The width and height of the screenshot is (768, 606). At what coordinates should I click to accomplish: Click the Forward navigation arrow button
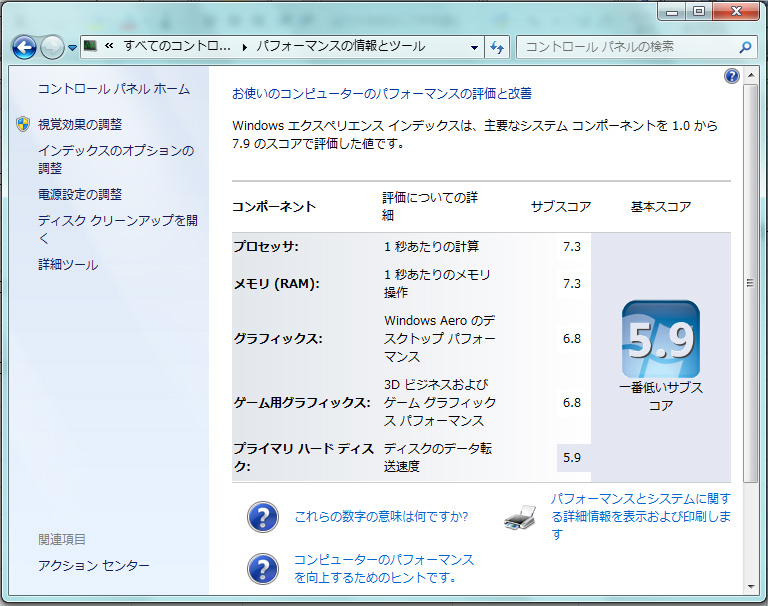click(52, 48)
